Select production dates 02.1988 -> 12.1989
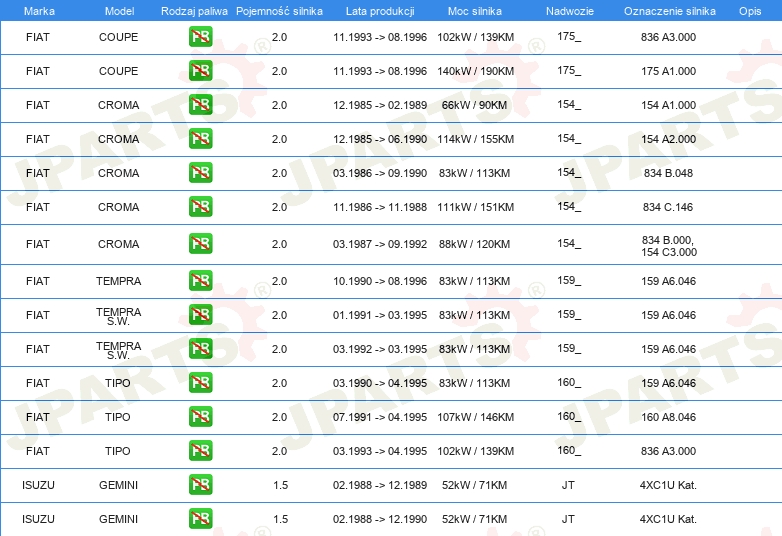Image resolution: width=782 pixels, height=536 pixels. point(380,485)
